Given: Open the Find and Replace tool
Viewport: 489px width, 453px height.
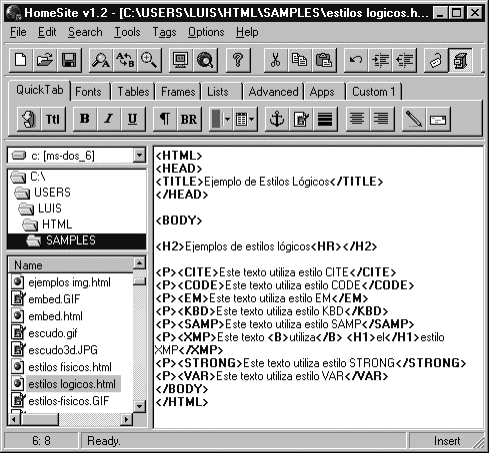Looking at the screenshot, I should pos(125,60).
